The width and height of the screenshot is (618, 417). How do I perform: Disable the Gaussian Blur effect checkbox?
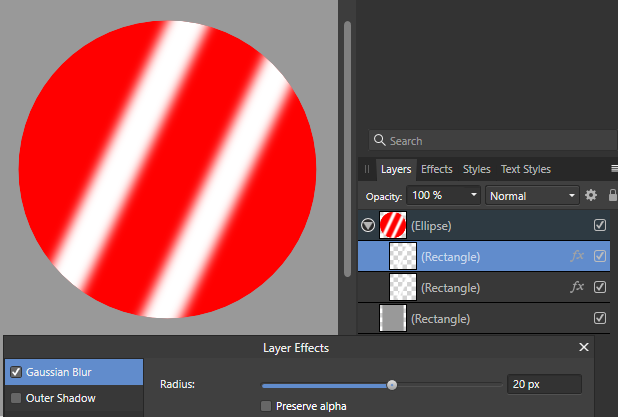(16, 372)
